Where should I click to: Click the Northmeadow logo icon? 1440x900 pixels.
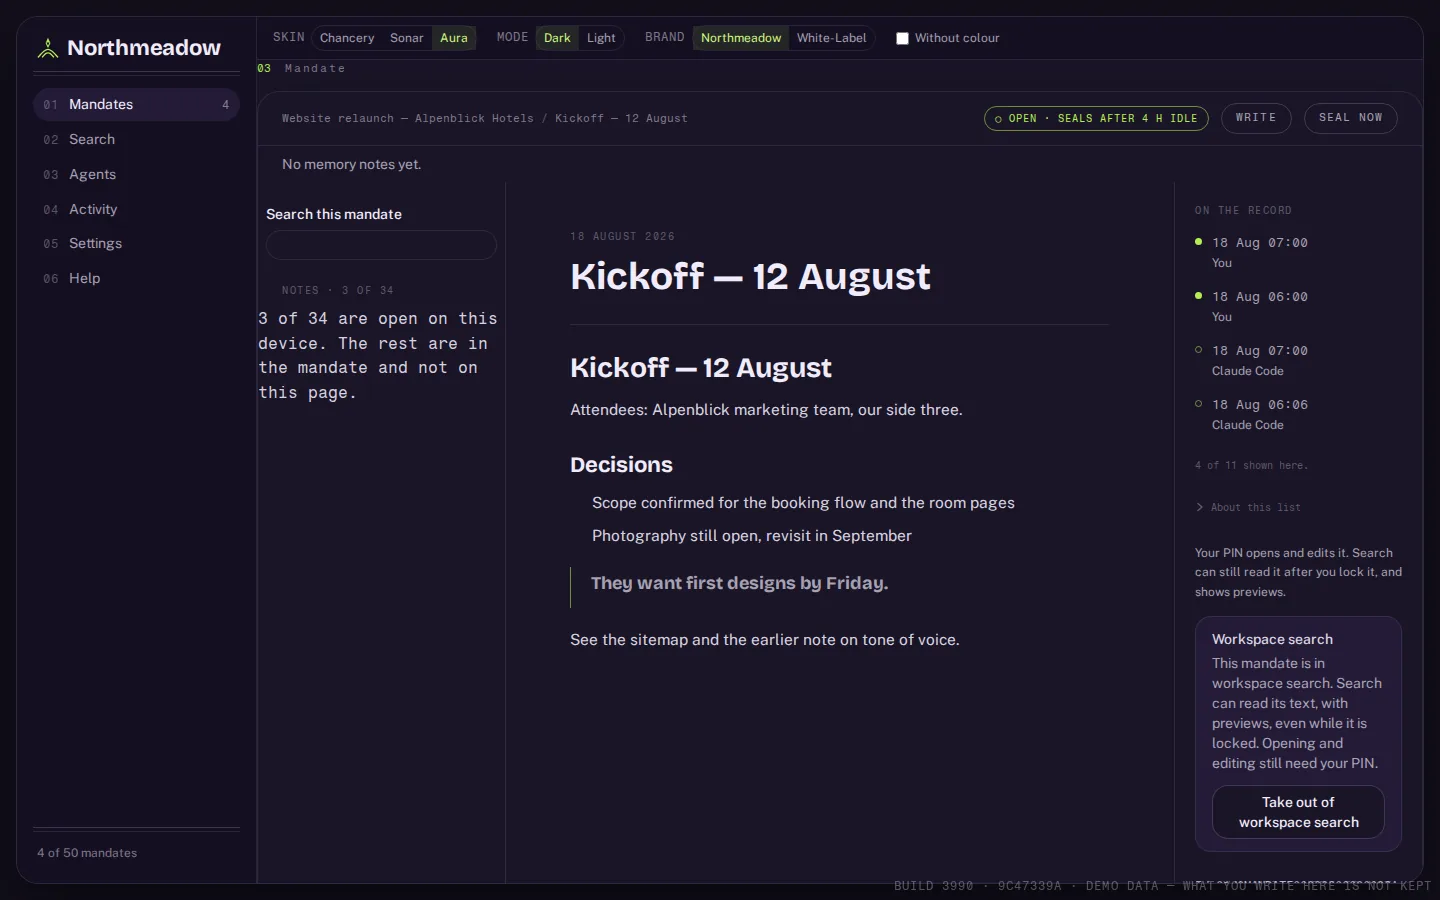pos(47,48)
